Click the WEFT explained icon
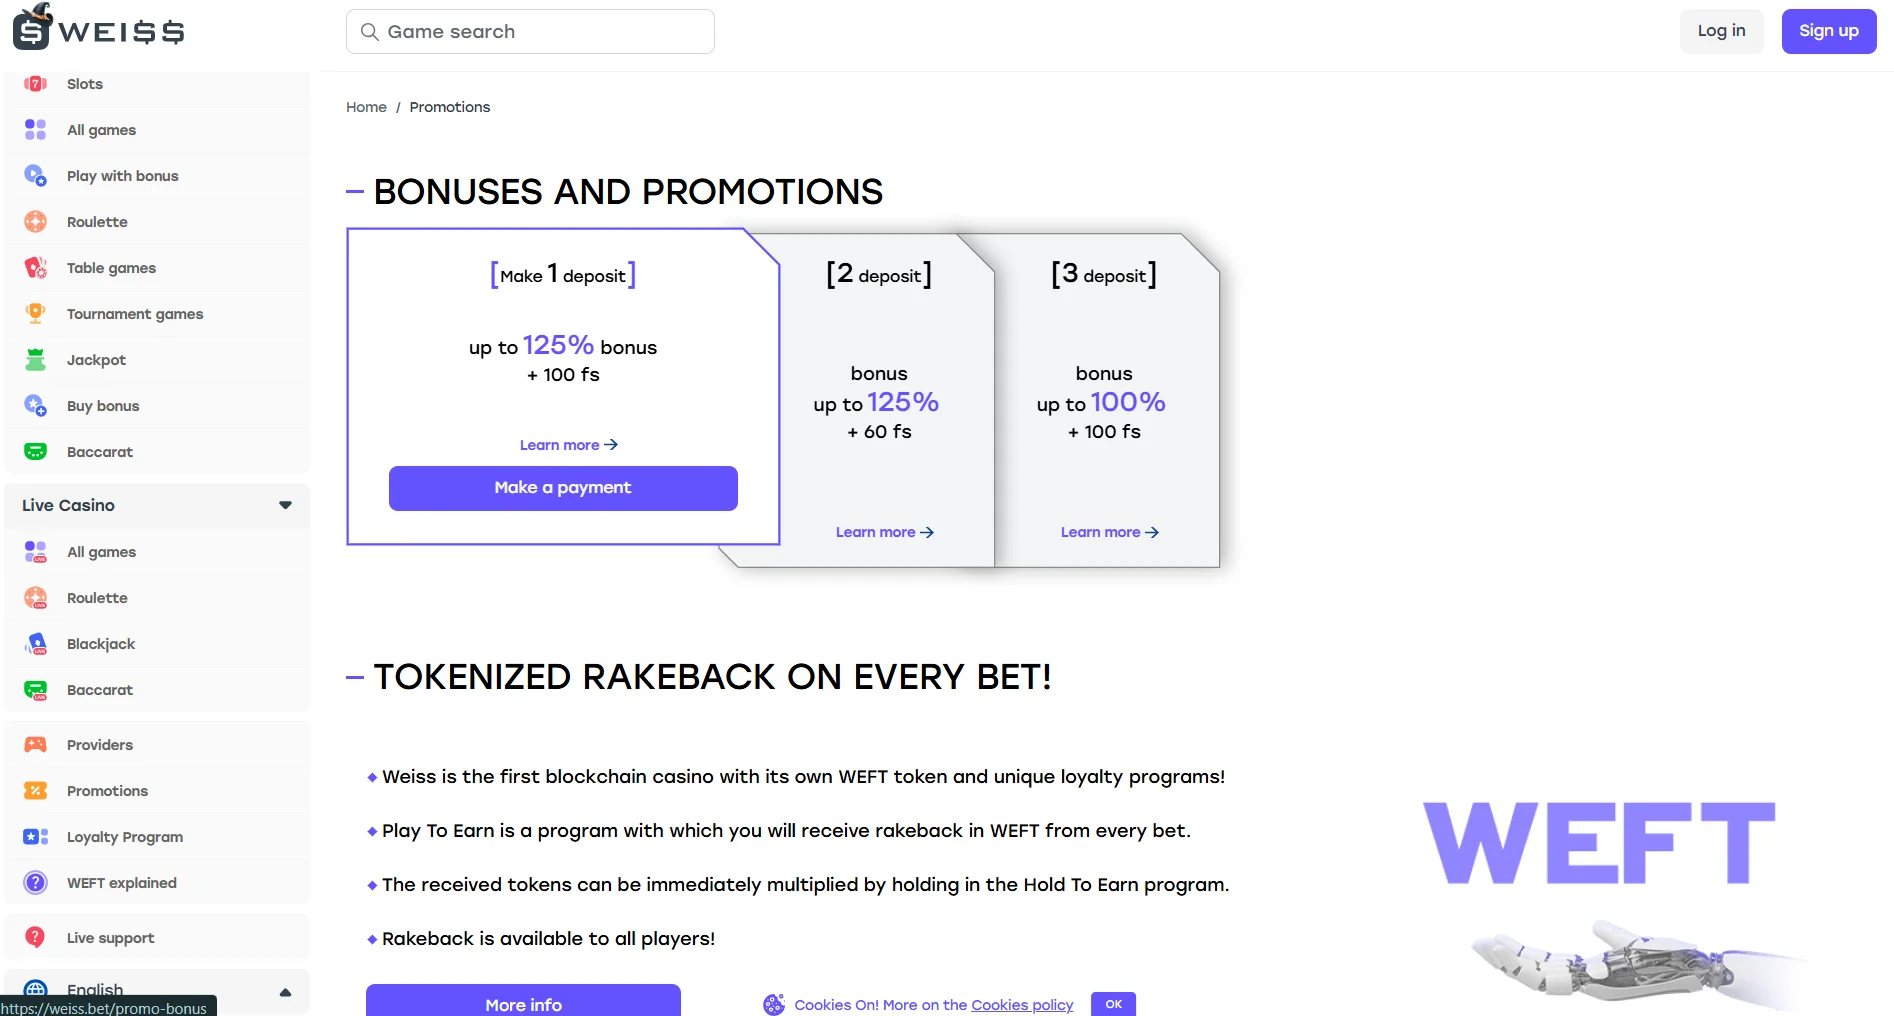Image resolution: width=1894 pixels, height=1016 pixels. tap(36, 883)
